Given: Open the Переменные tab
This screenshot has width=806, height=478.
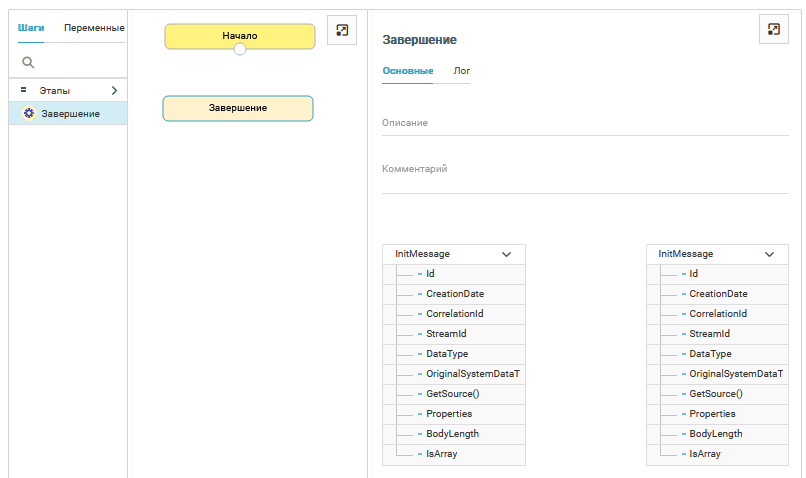Looking at the screenshot, I should point(94,28).
